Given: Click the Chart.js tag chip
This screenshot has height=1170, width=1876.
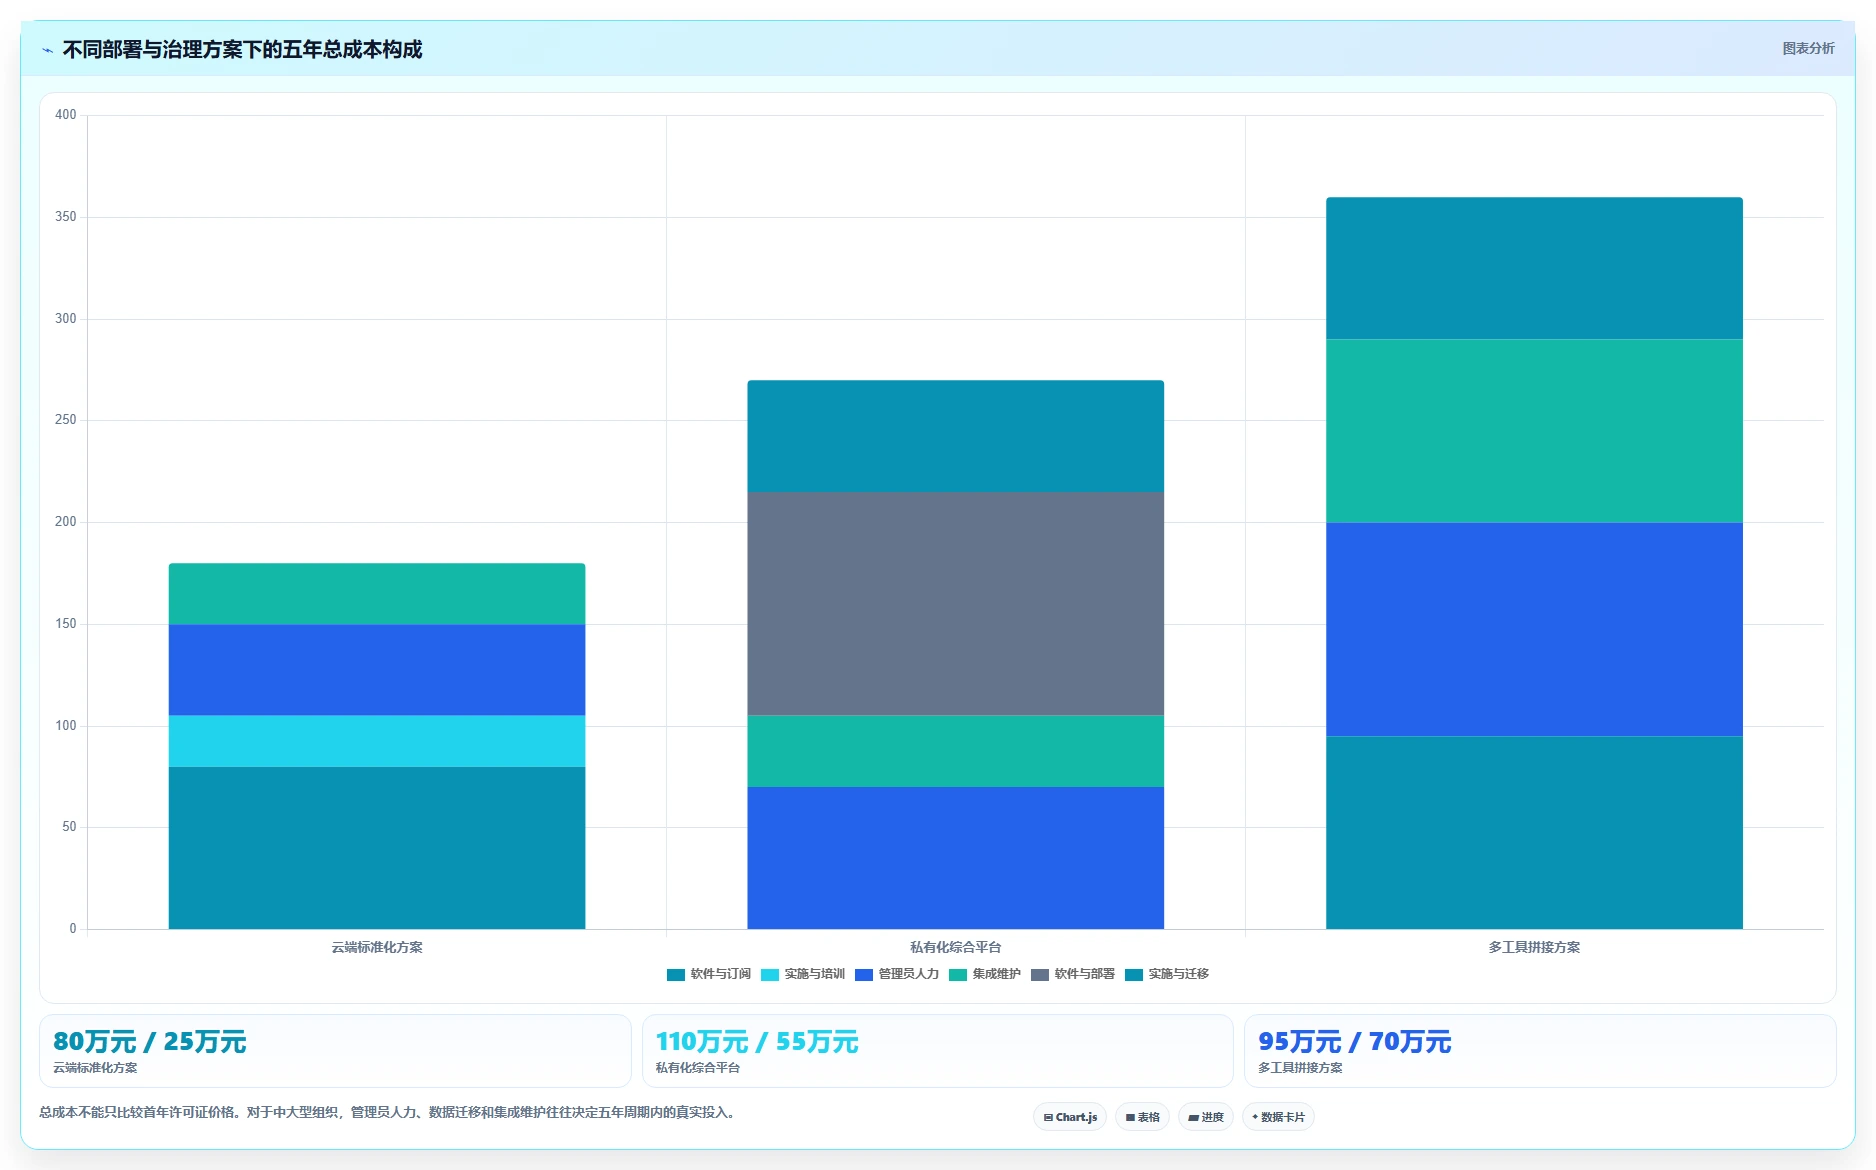Looking at the screenshot, I should (1070, 1117).
